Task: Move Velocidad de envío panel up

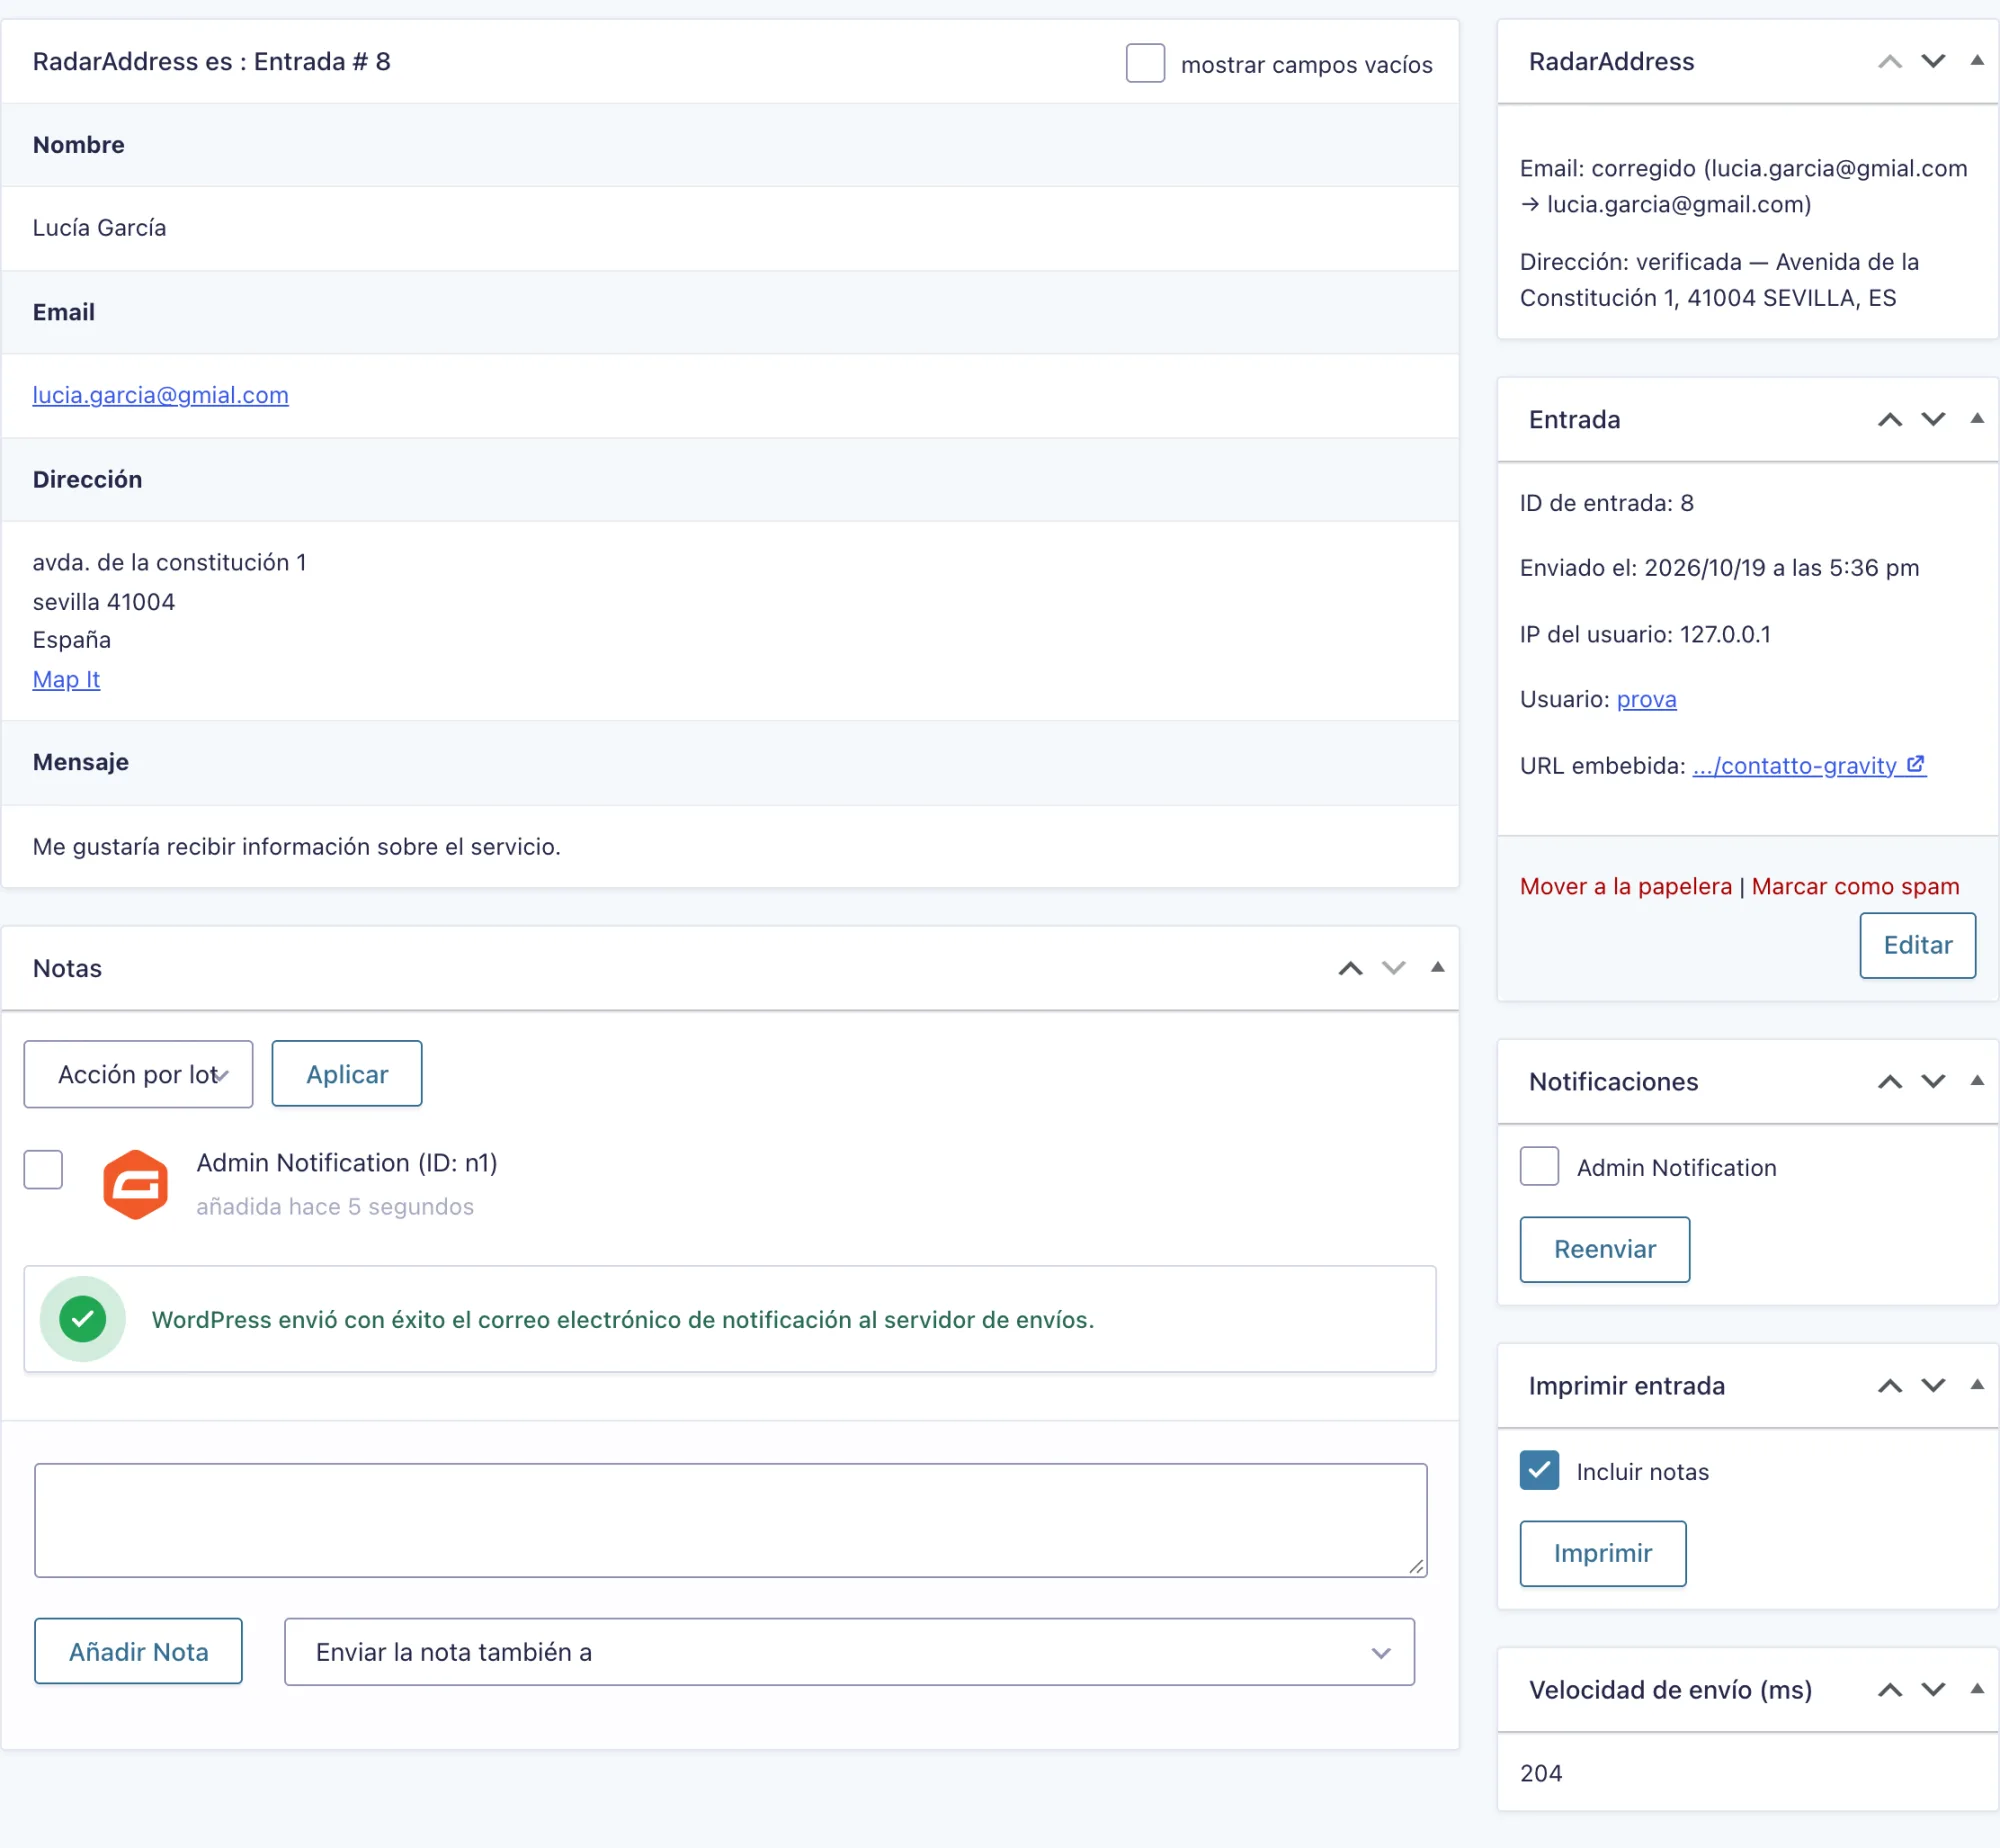Action: (1889, 1690)
